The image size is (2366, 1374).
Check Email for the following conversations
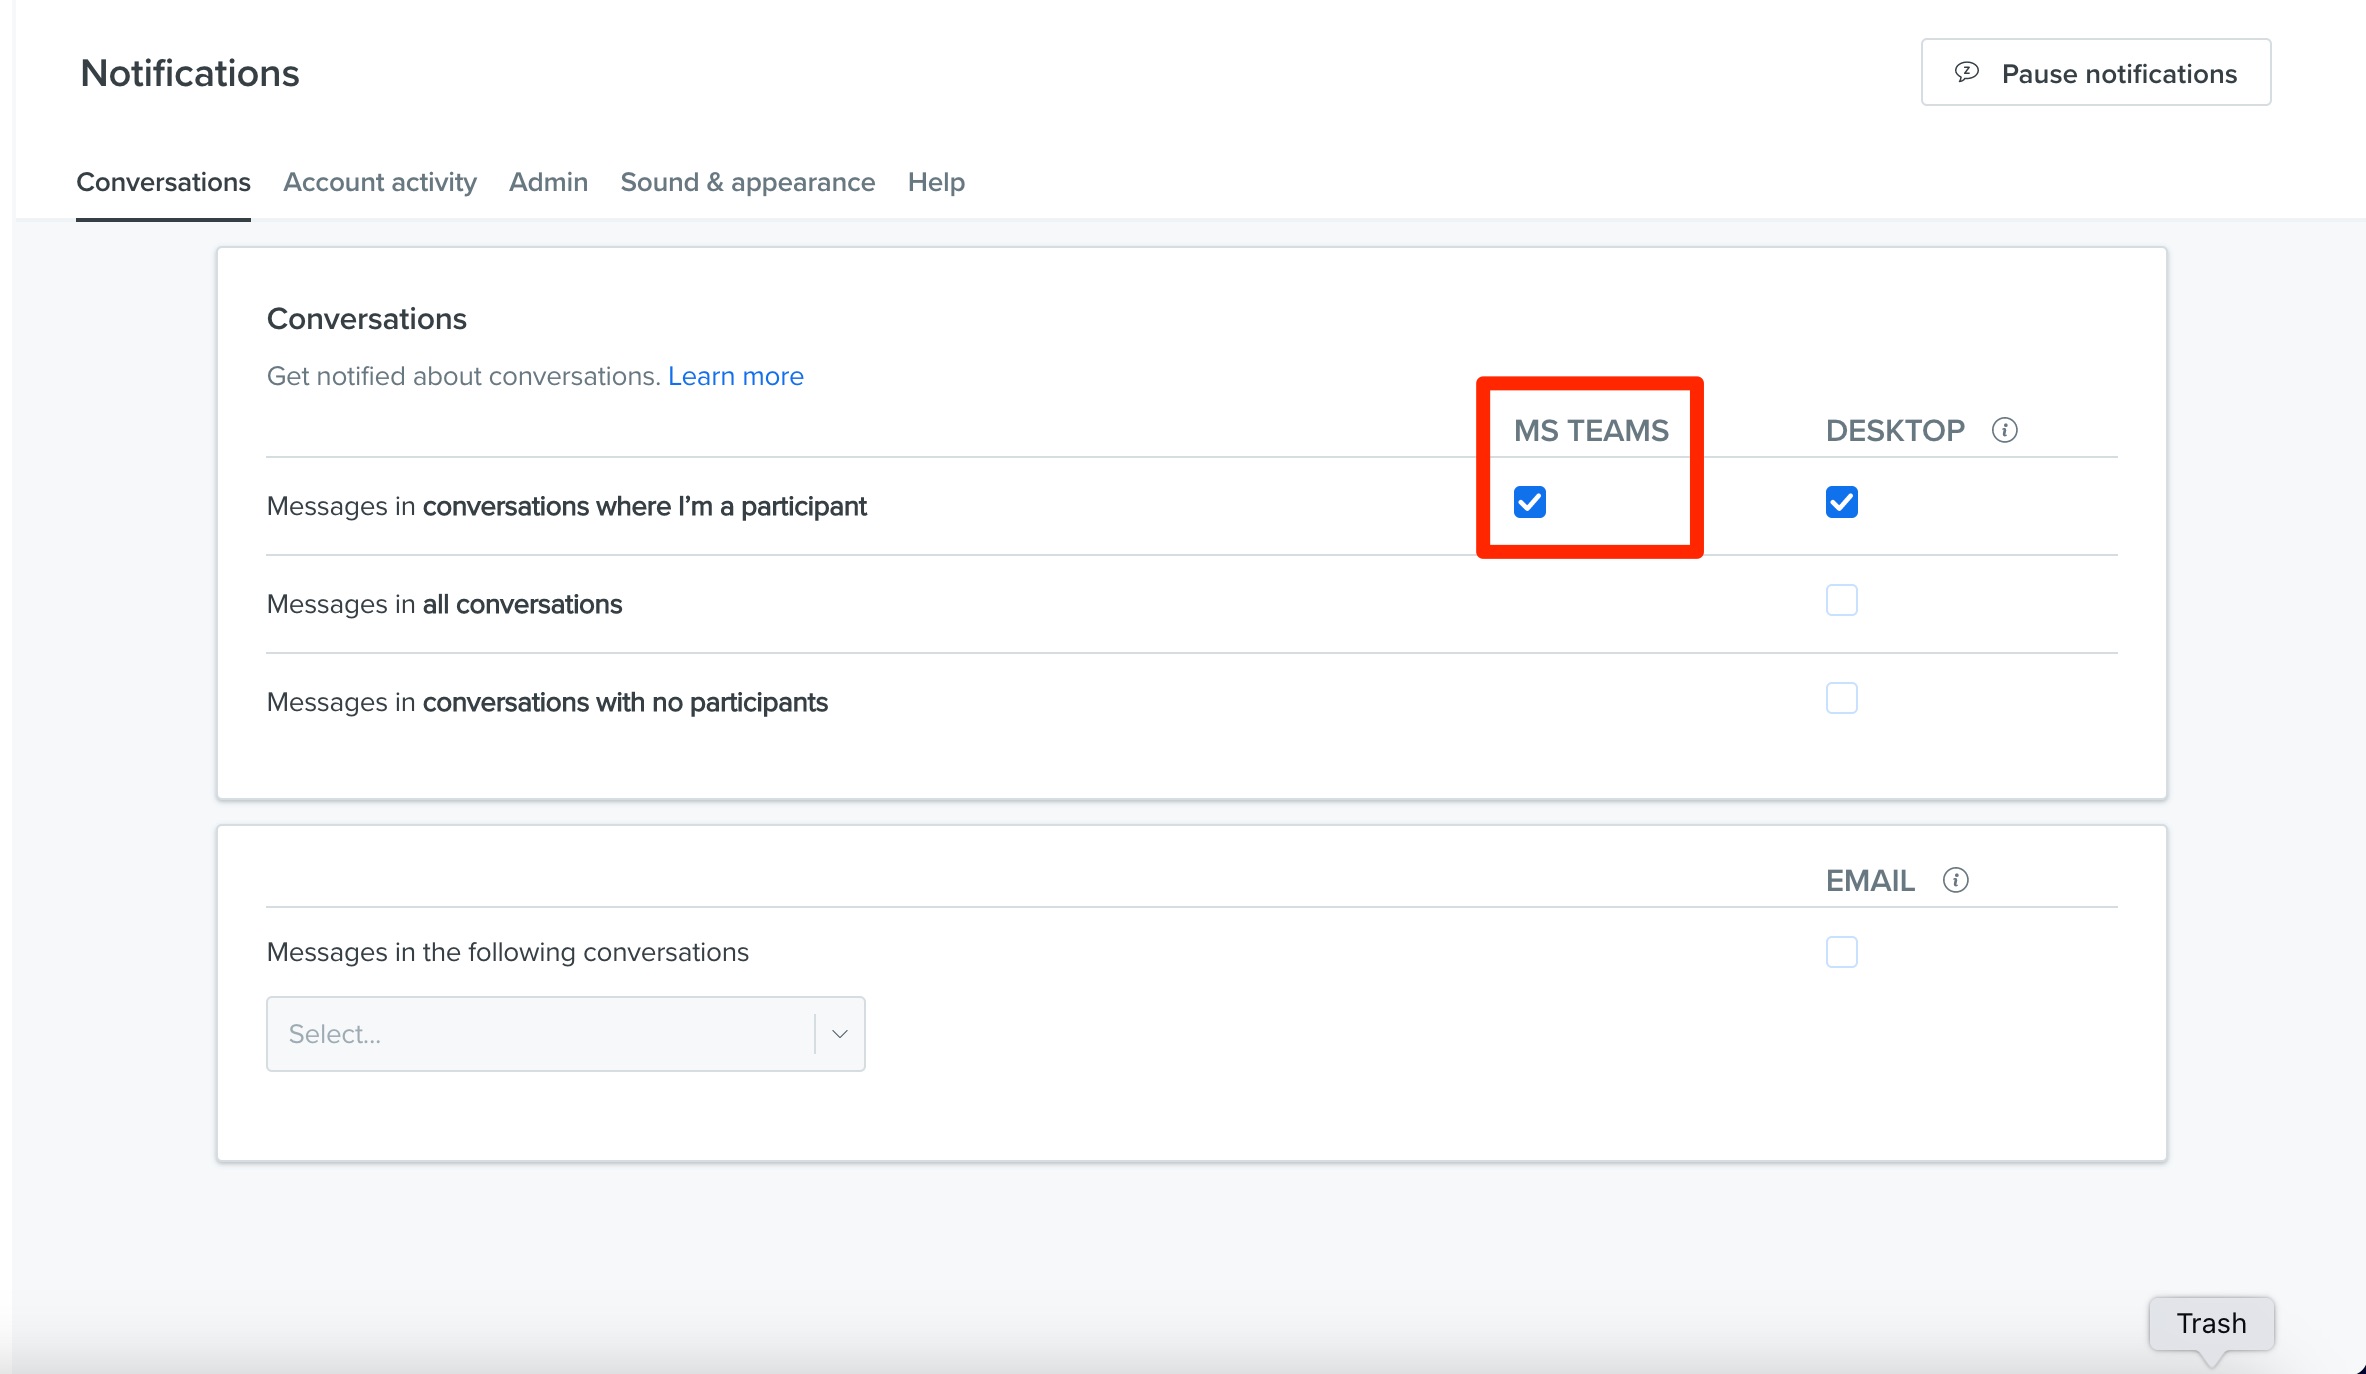click(x=1841, y=952)
